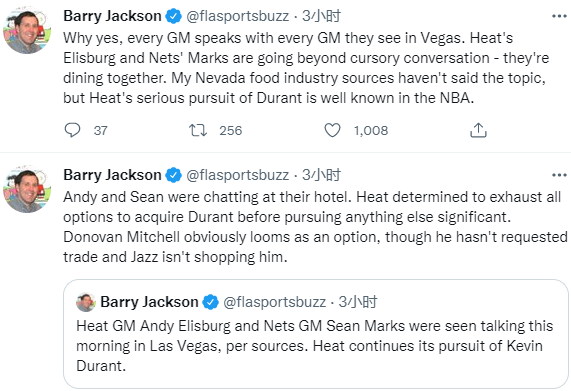Click the share icon on first tweet

pyautogui.click(x=478, y=130)
